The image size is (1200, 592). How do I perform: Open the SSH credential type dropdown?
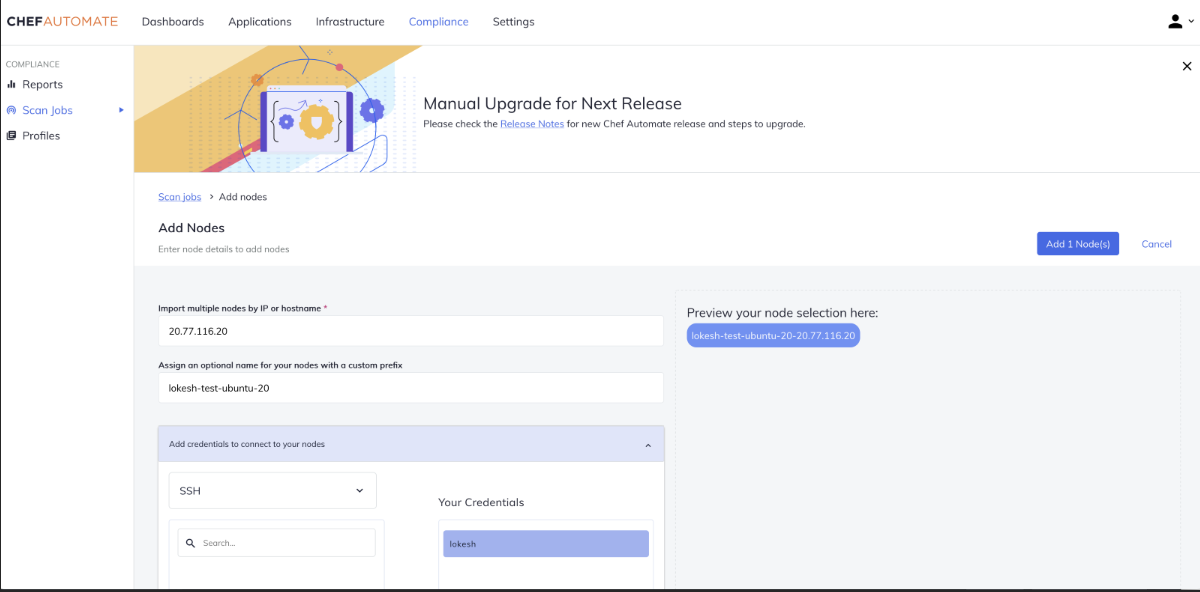click(x=272, y=491)
